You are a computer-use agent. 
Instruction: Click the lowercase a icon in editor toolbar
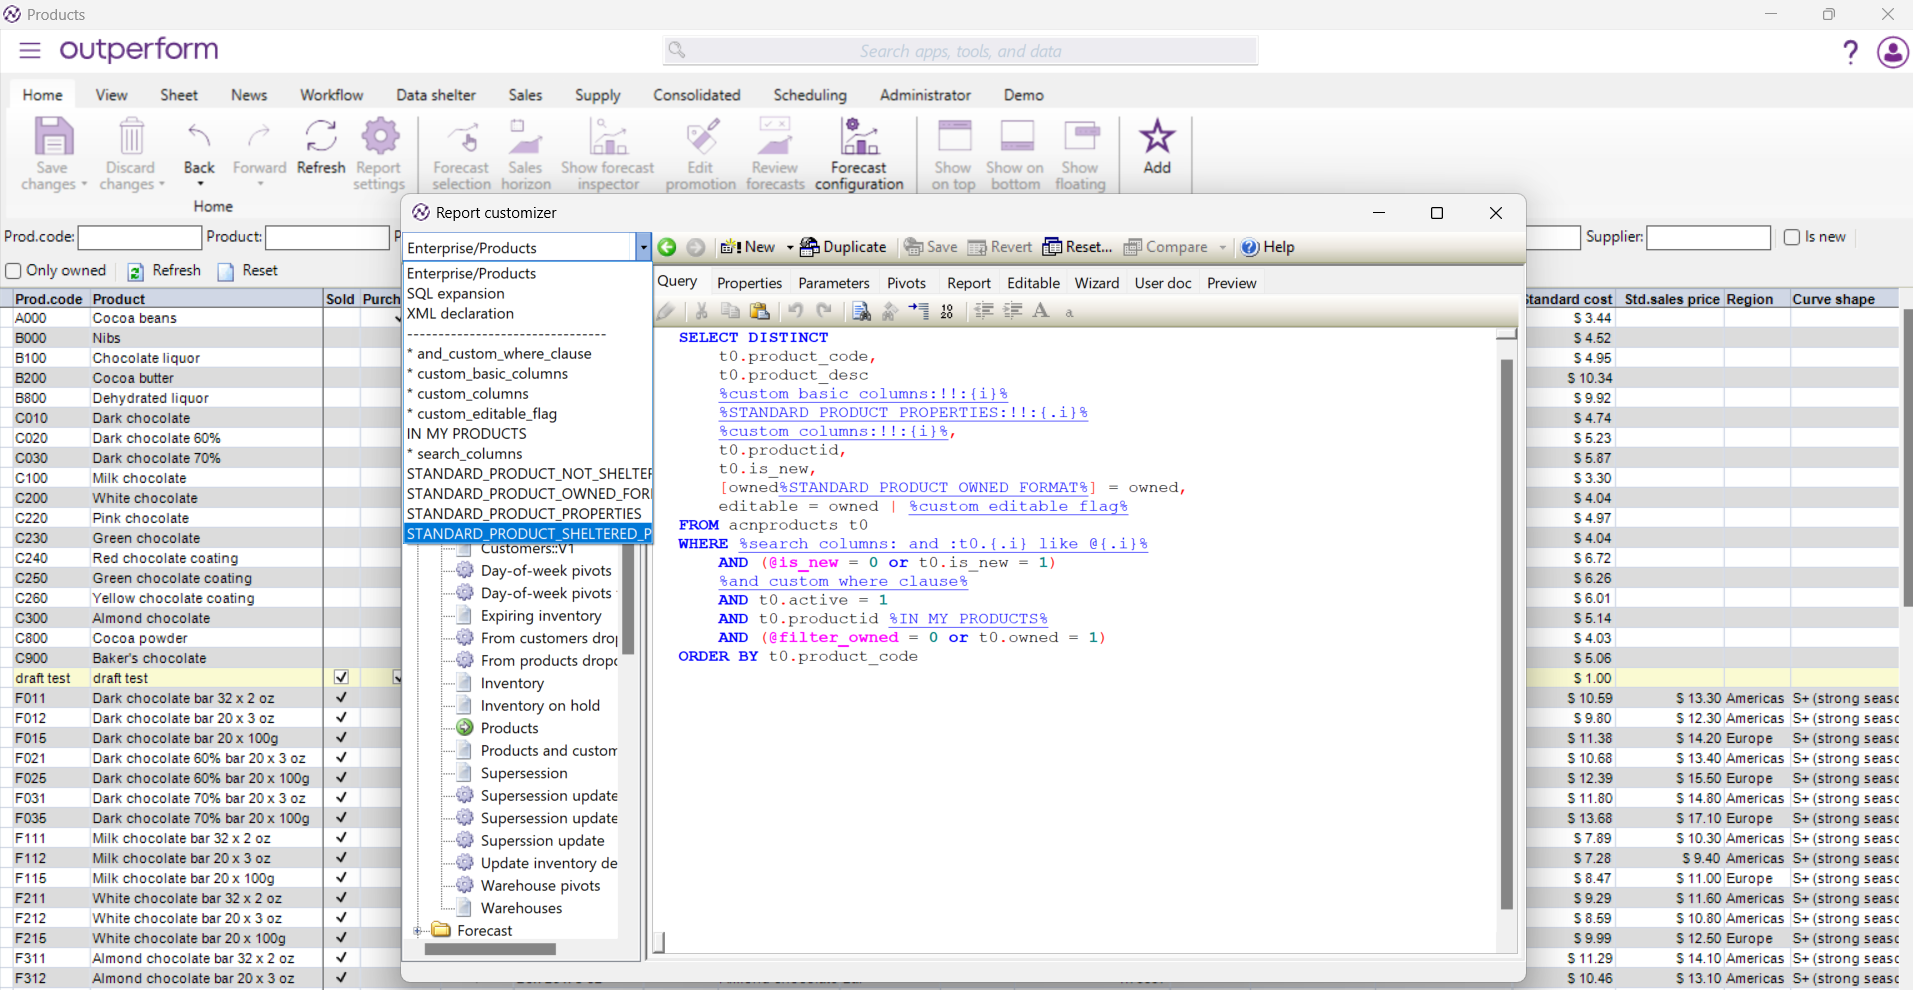[1069, 313]
